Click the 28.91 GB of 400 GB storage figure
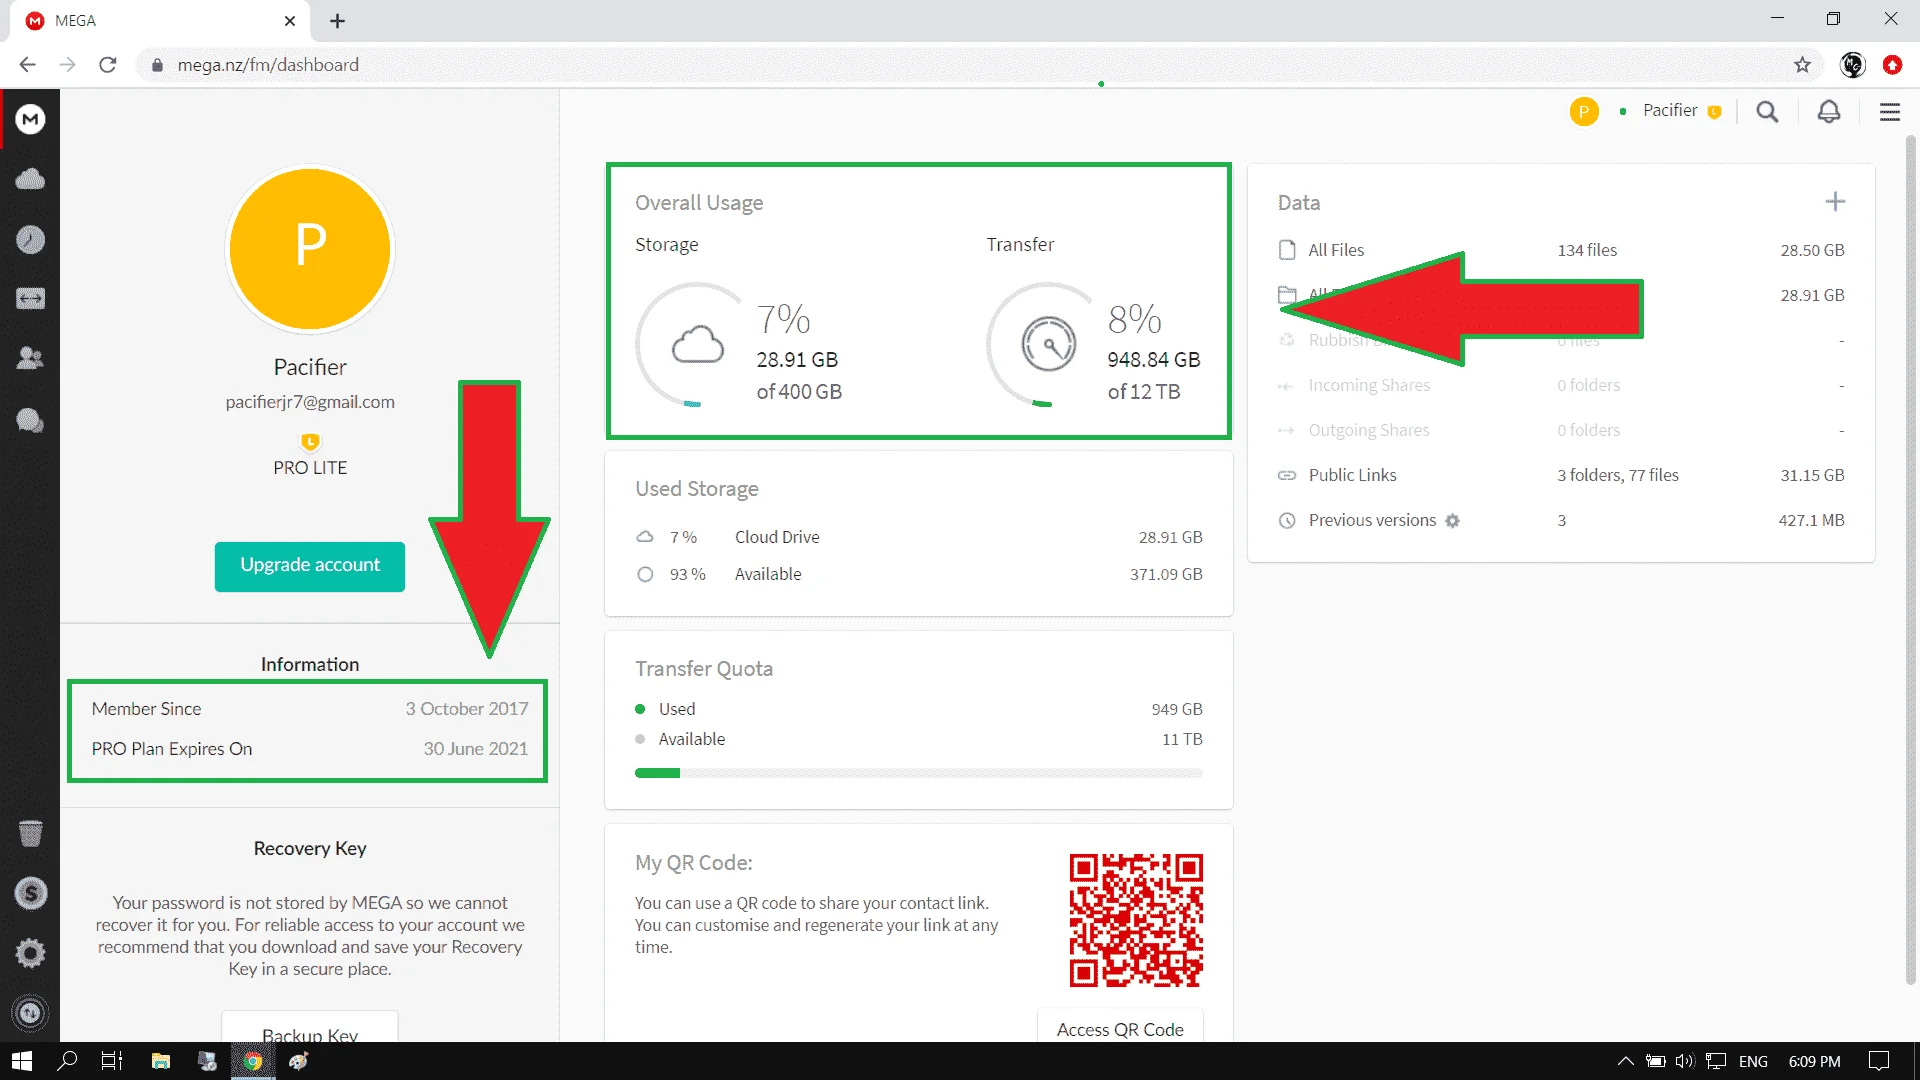This screenshot has width=1920, height=1080. click(x=799, y=375)
